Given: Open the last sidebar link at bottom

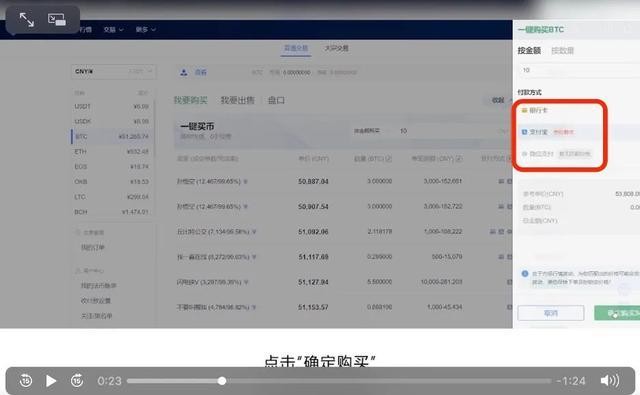Looking at the screenshot, I should pos(96,316).
